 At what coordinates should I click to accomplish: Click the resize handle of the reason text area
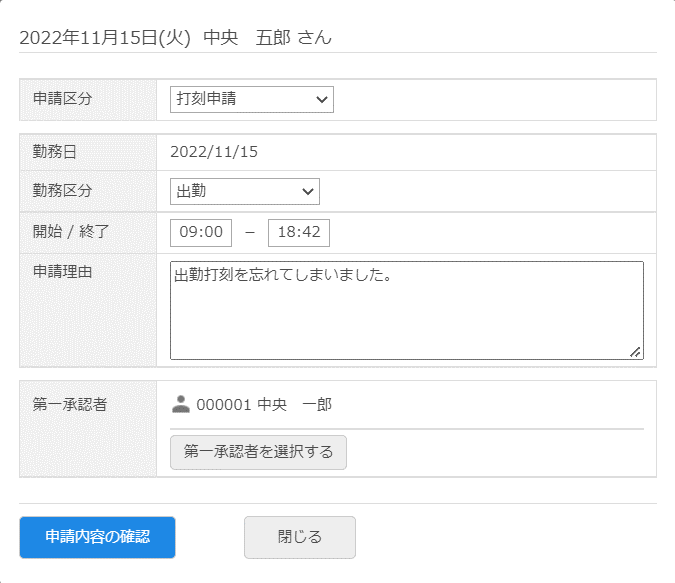pyautogui.click(x=635, y=352)
